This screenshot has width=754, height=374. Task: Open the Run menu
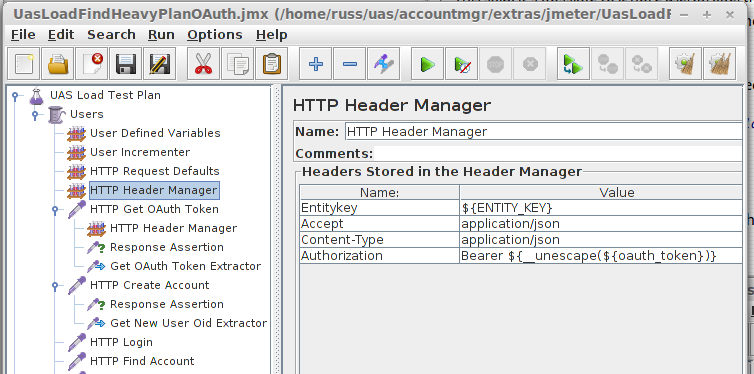point(161,35)
